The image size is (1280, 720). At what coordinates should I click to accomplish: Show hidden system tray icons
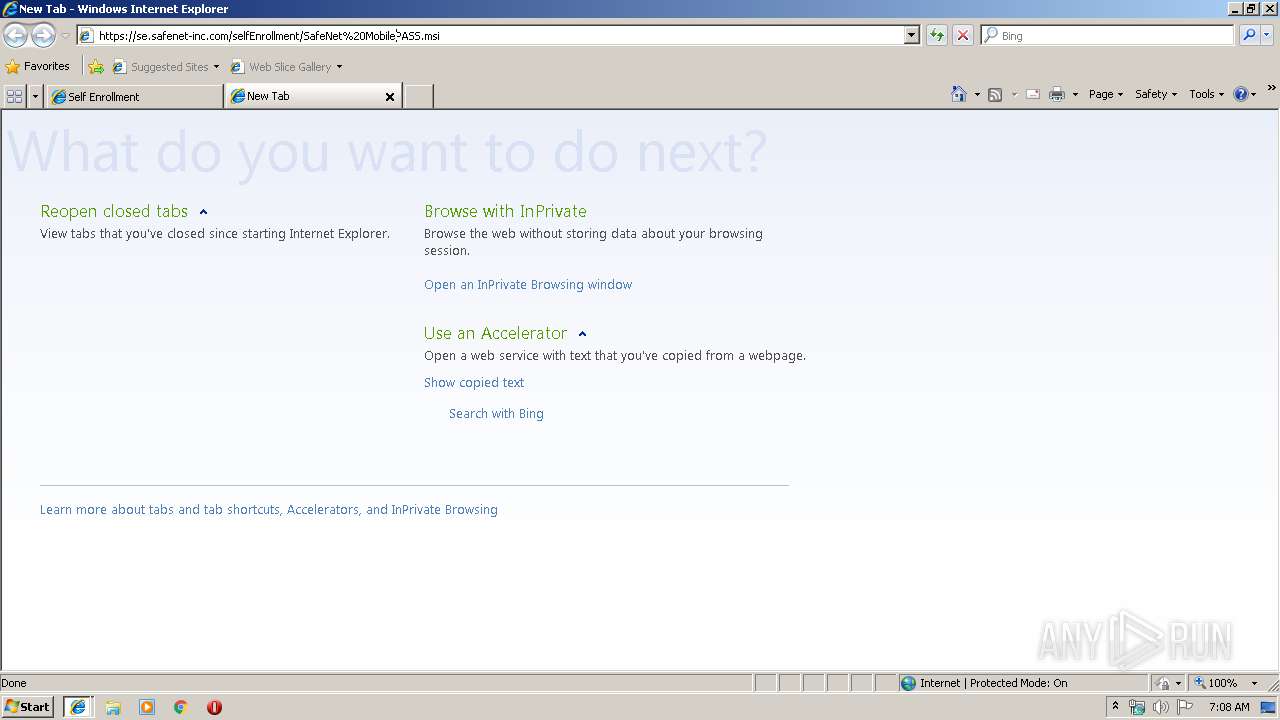click(1115, 707)
